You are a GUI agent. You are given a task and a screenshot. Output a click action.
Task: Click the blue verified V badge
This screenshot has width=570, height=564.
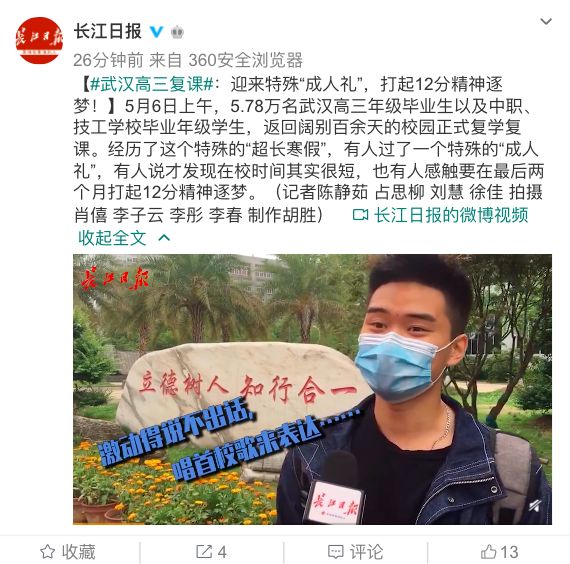click(x=157, y=32)
